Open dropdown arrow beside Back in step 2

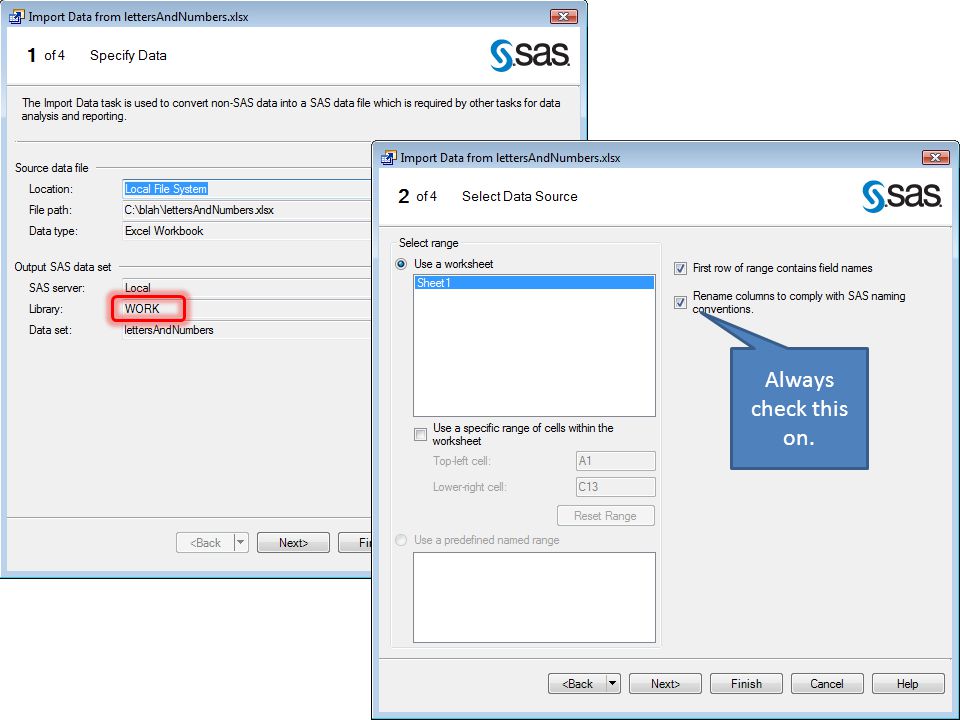click(x=613, y=683)
